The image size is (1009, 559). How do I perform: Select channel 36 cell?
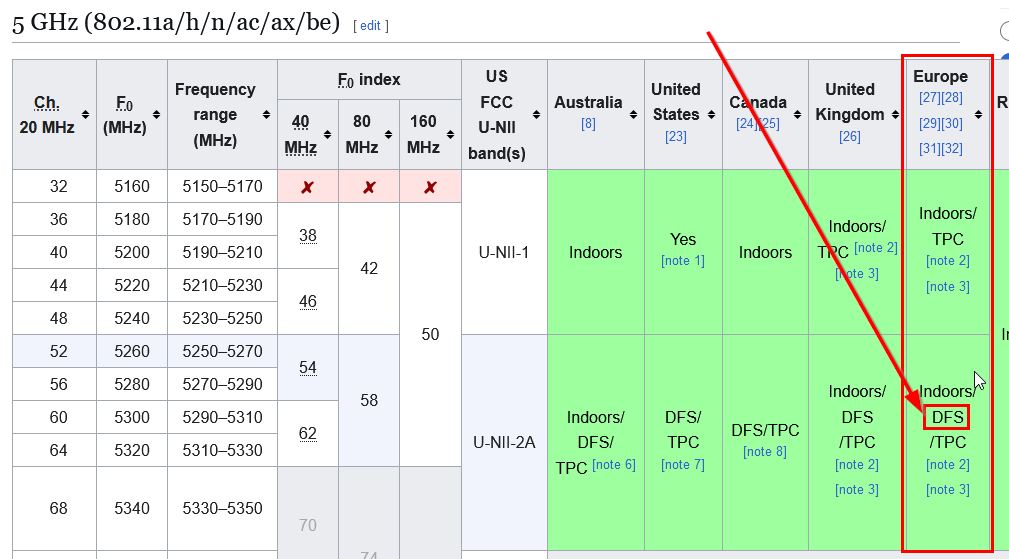pos(55,219)
